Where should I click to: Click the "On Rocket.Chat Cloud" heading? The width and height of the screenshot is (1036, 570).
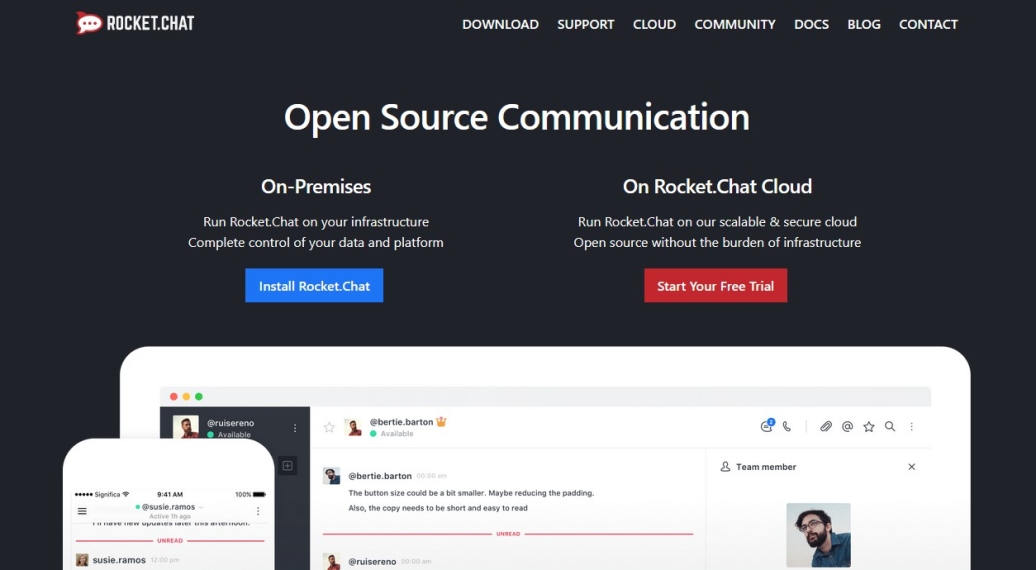click(717, 186)
